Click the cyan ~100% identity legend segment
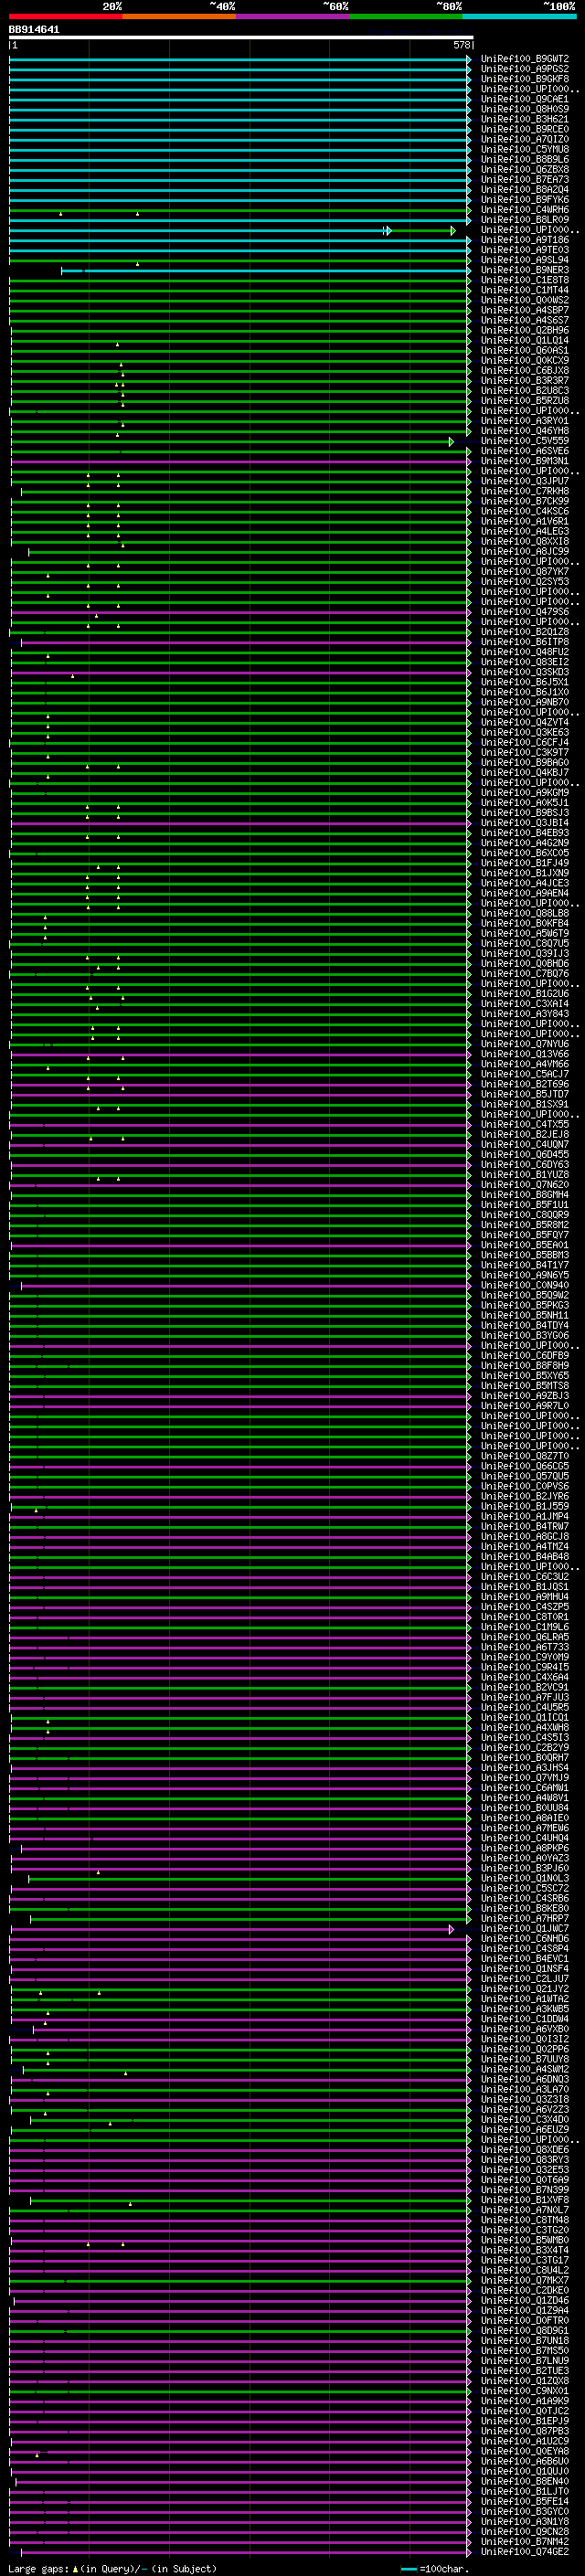This screenshot has height=2576, width=585. [x=519, y=16]
